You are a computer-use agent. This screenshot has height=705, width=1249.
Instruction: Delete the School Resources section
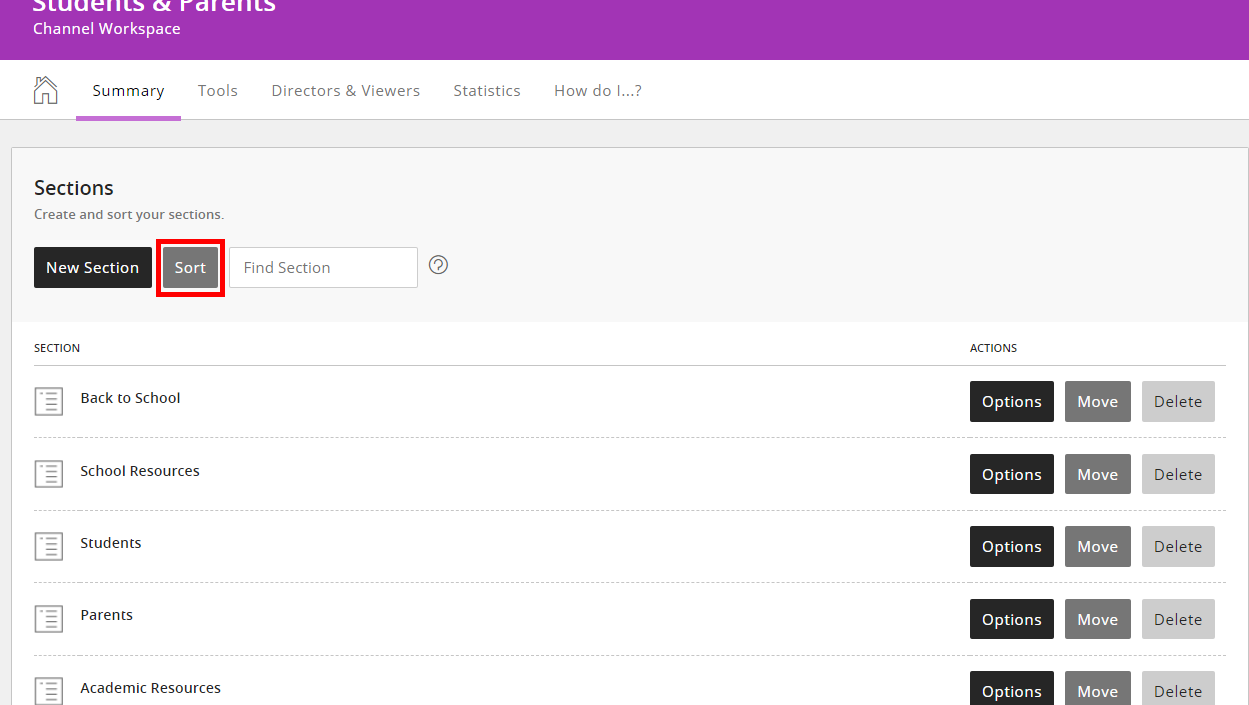1178,474
